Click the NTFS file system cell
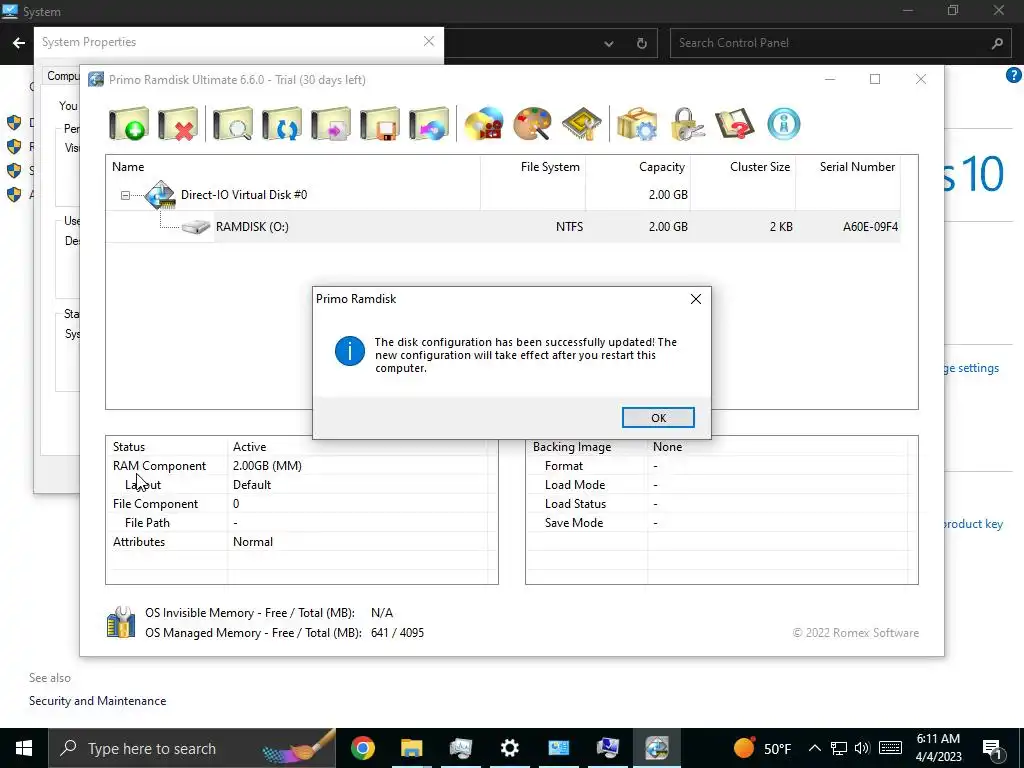Image resolution: width=1024 pixels, height=768 pixels. click(569, 227)
